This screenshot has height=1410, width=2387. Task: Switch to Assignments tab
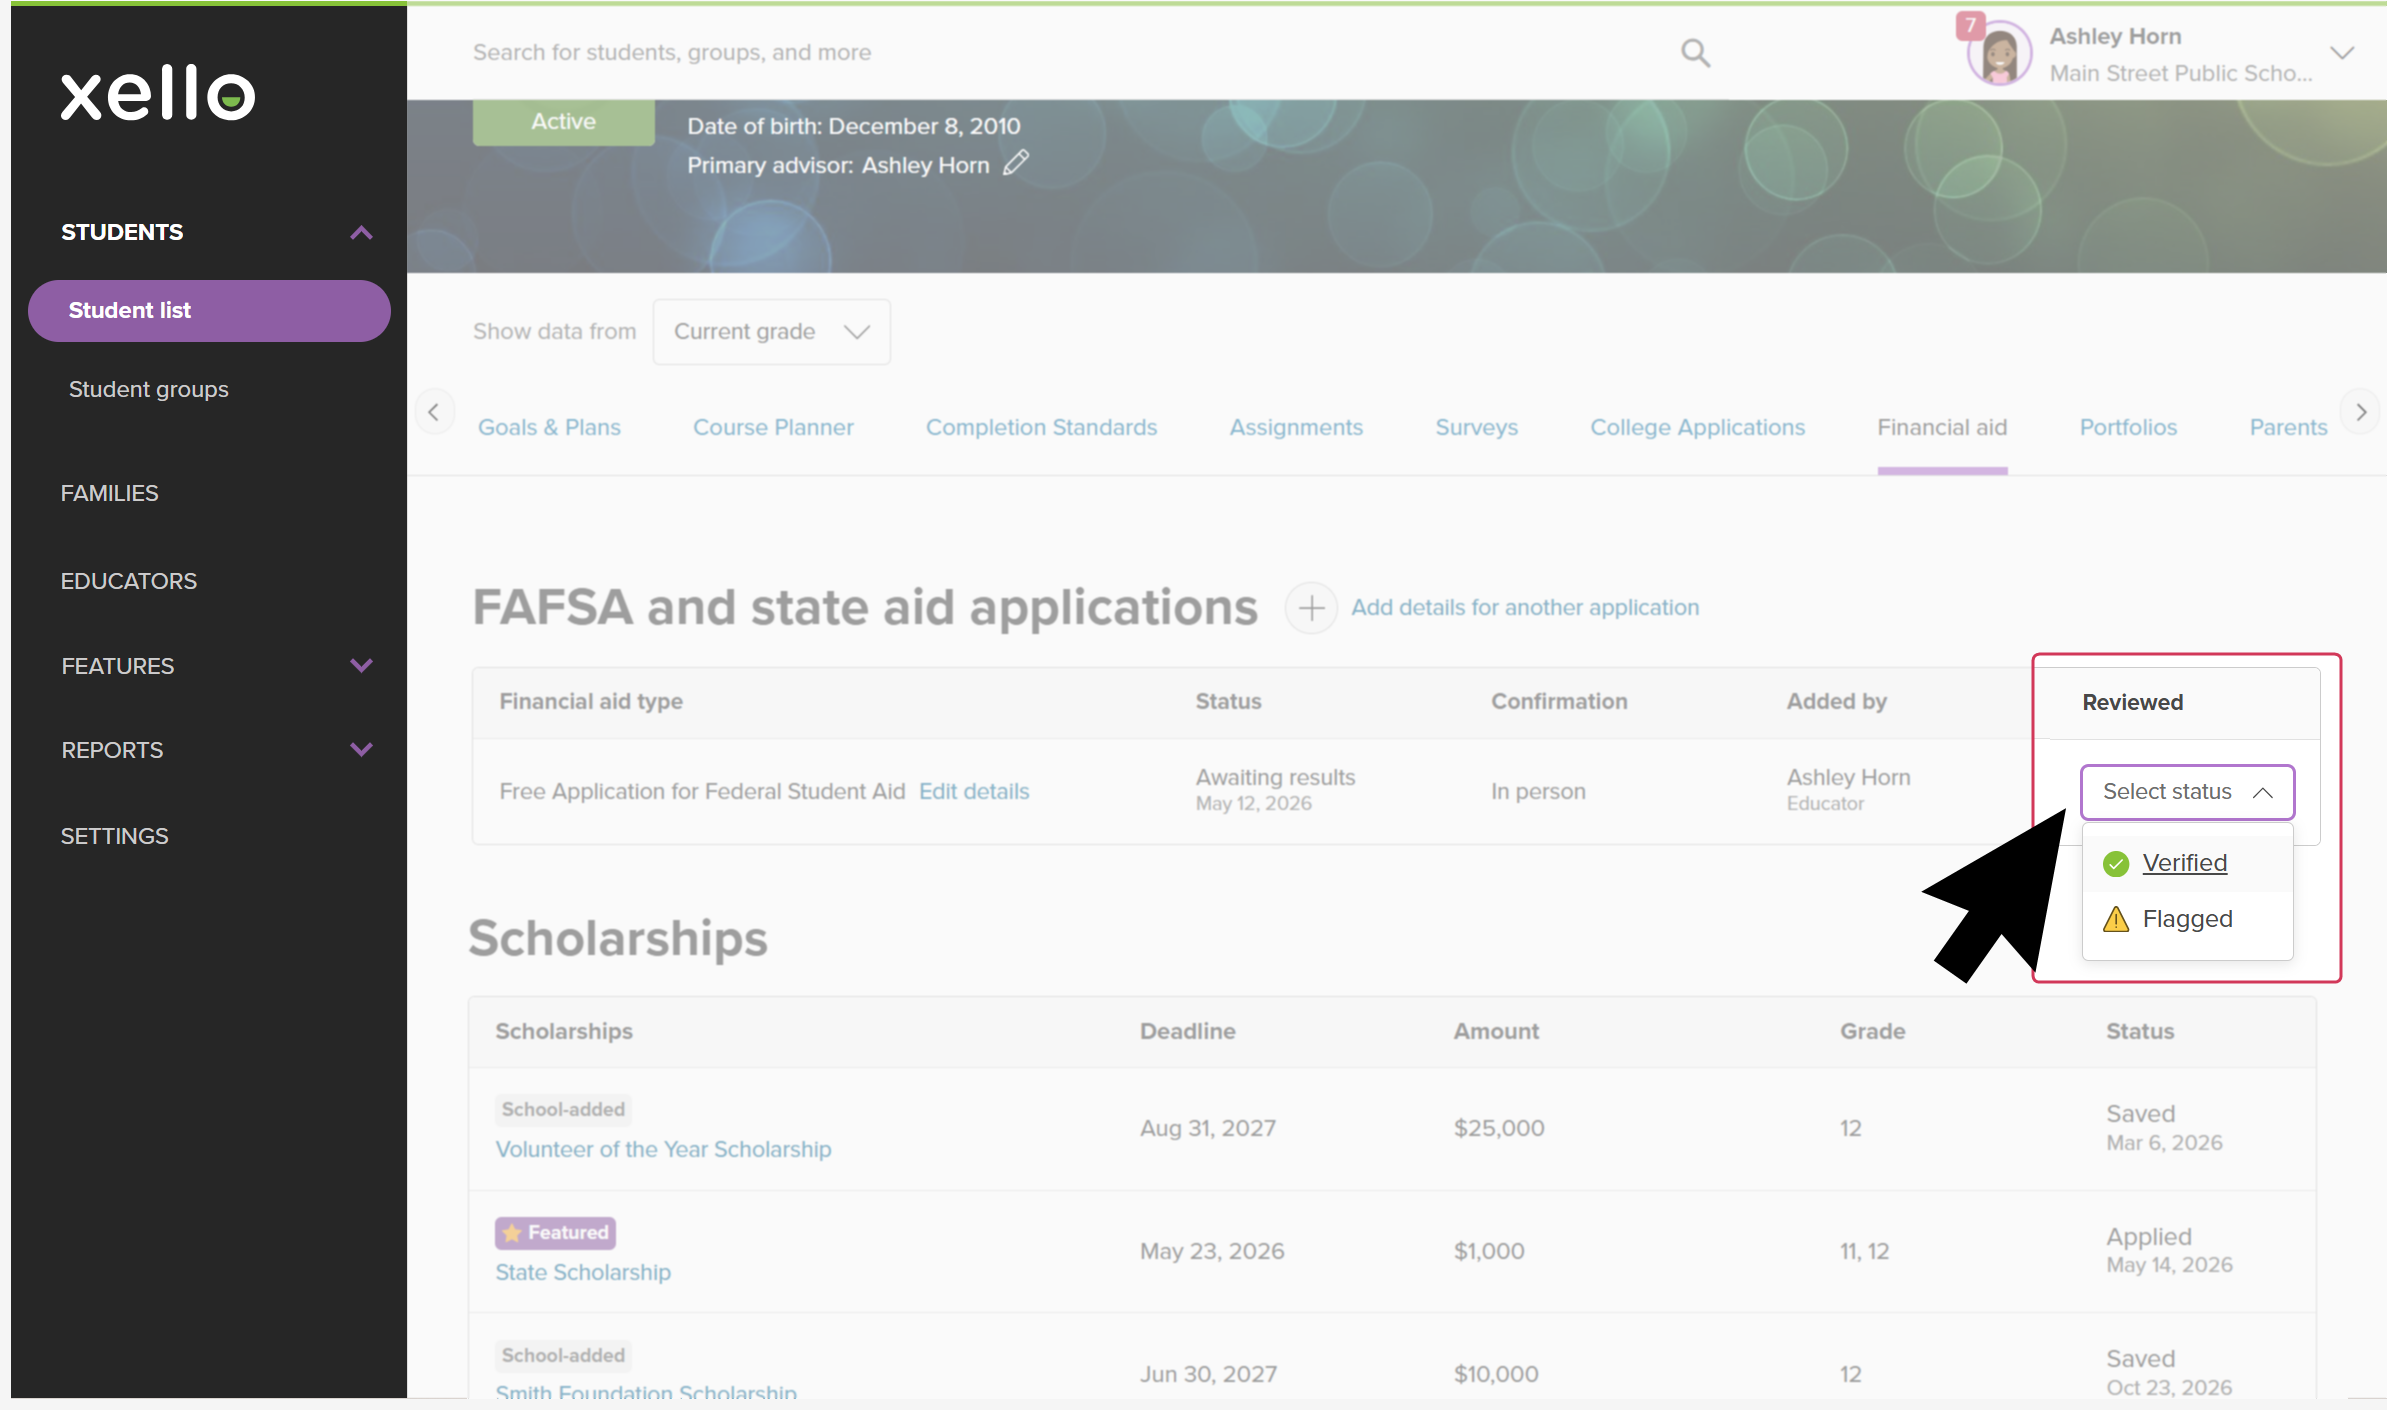(x=1296, y=428)
